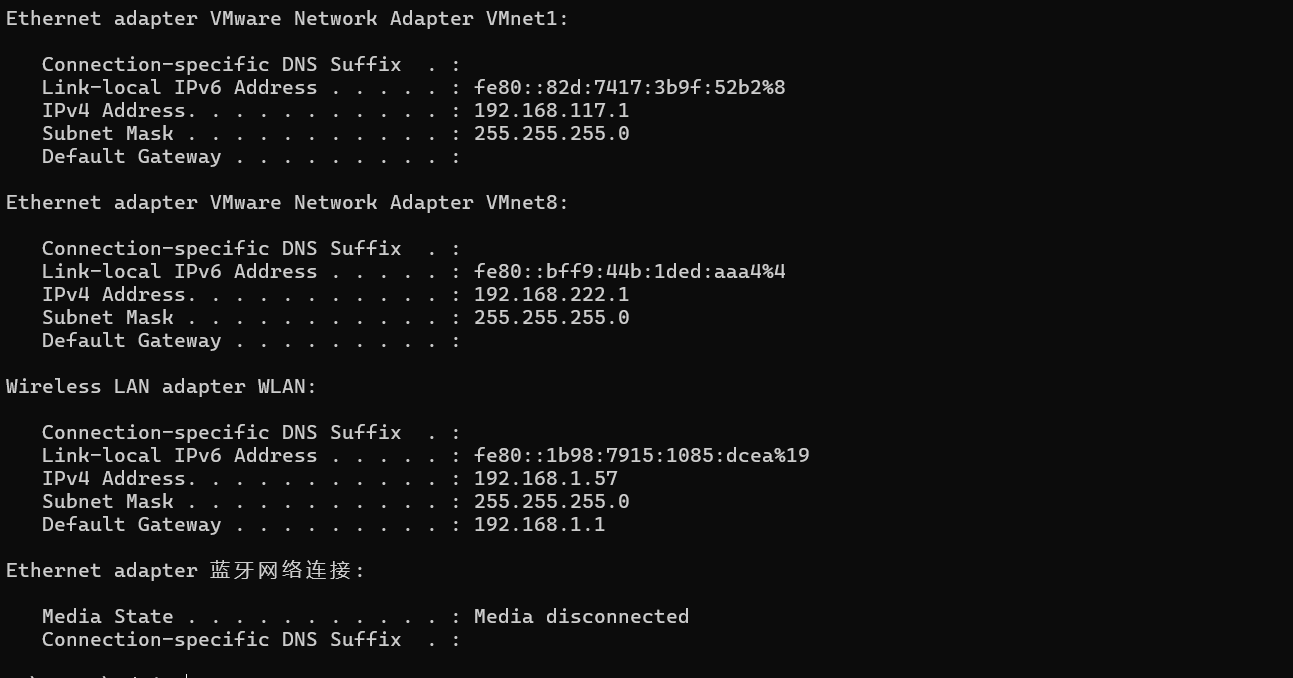This screenshot has height=678, width=1293.
Task: Click the Bluetooth adapter's DNS Suffix label
Action: click(x=221, y=639)
